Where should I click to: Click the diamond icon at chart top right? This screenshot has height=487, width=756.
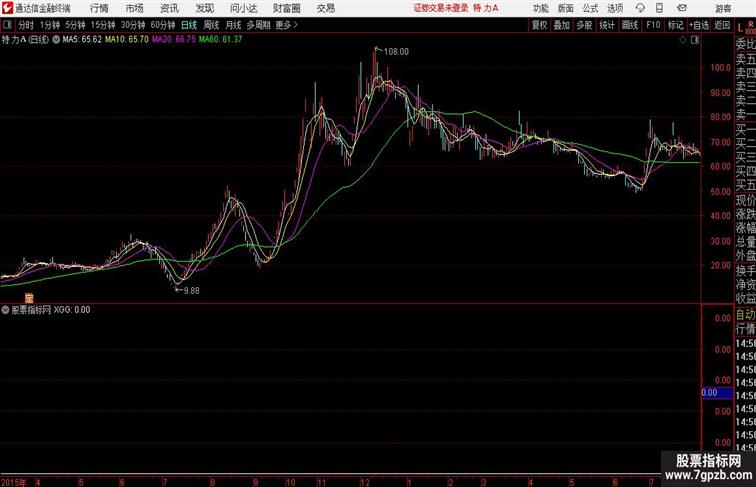pyautogui.click(x=683, y=40)
